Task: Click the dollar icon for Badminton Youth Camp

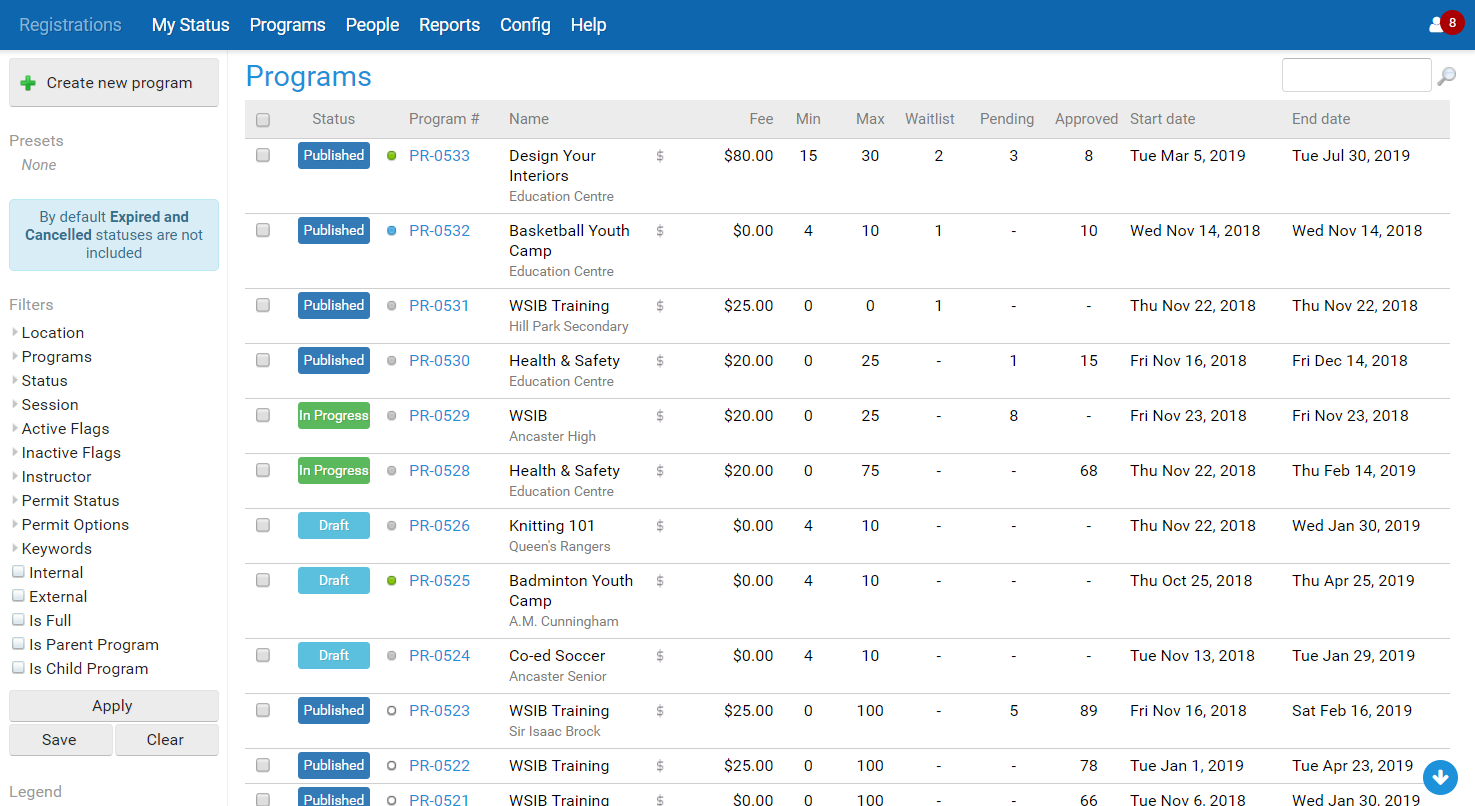Action: (660, 581)
